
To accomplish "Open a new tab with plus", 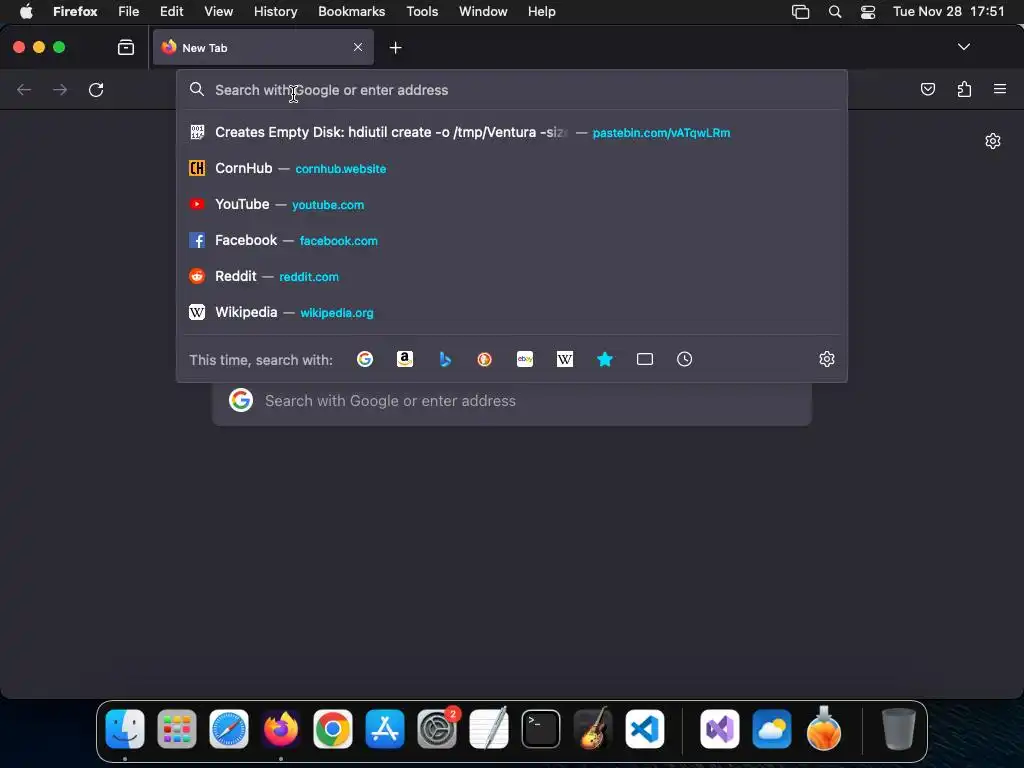I will pos(395,48).
